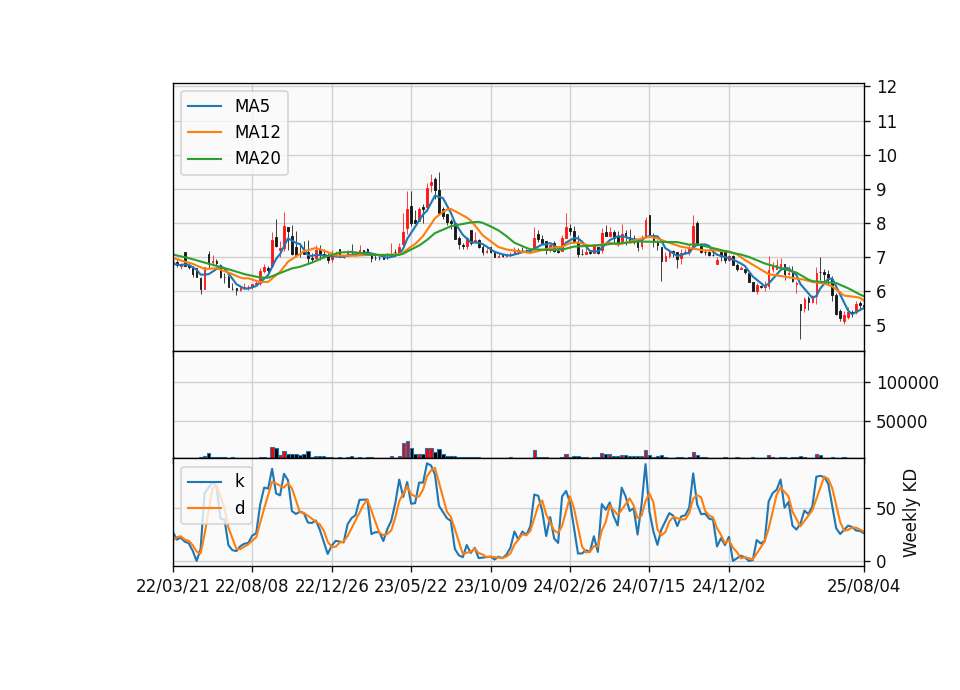
Task: Select the 22/12/26 date tick label
Action: (332, 587)
